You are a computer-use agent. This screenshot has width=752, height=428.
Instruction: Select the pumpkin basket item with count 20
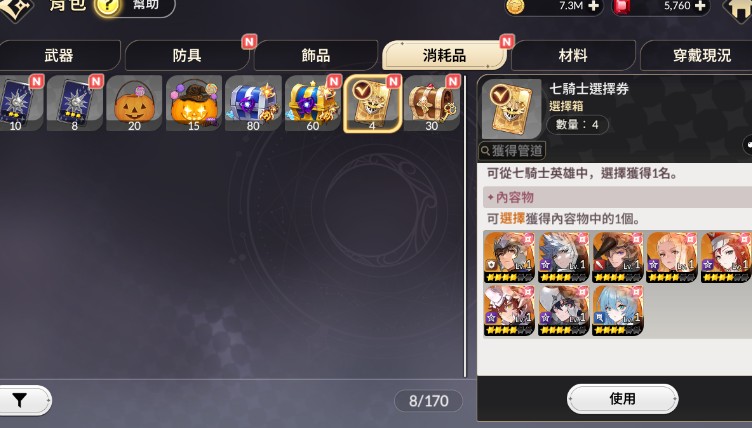click(134, 103)
